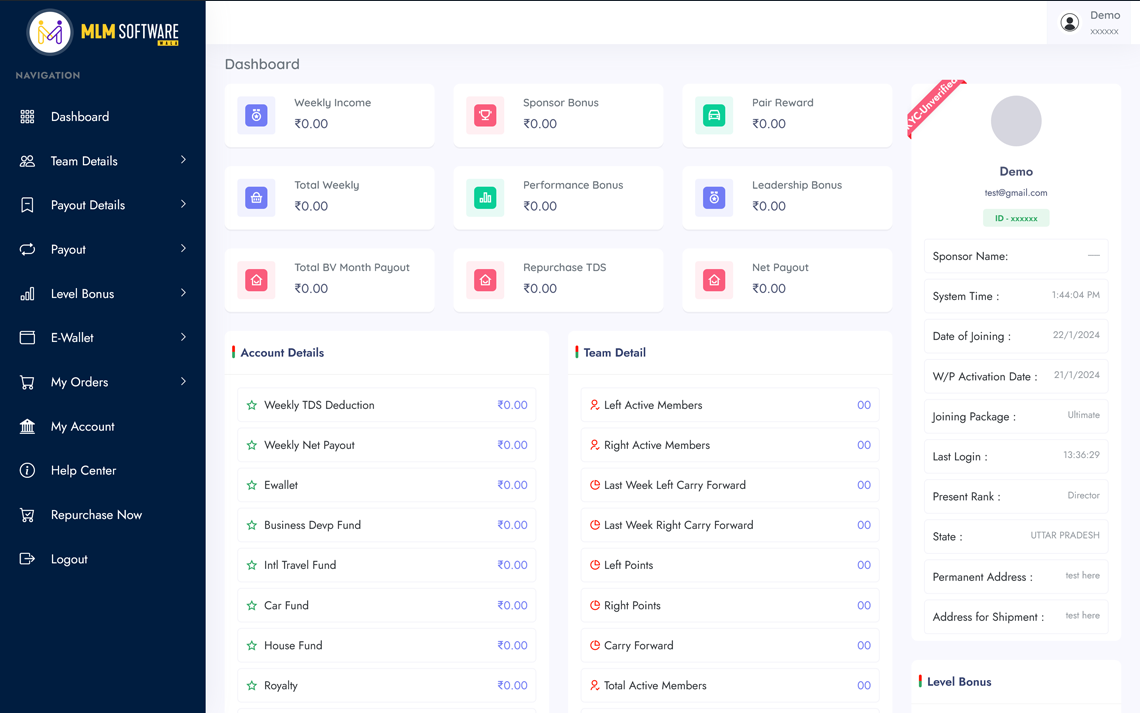Click the Leadership Bonus medal icon
The image size is (1140, 713).
pos(714,198)
